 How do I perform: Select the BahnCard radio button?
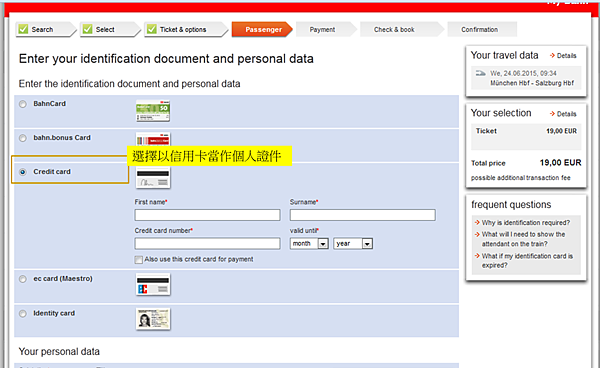tap(23, 104)
